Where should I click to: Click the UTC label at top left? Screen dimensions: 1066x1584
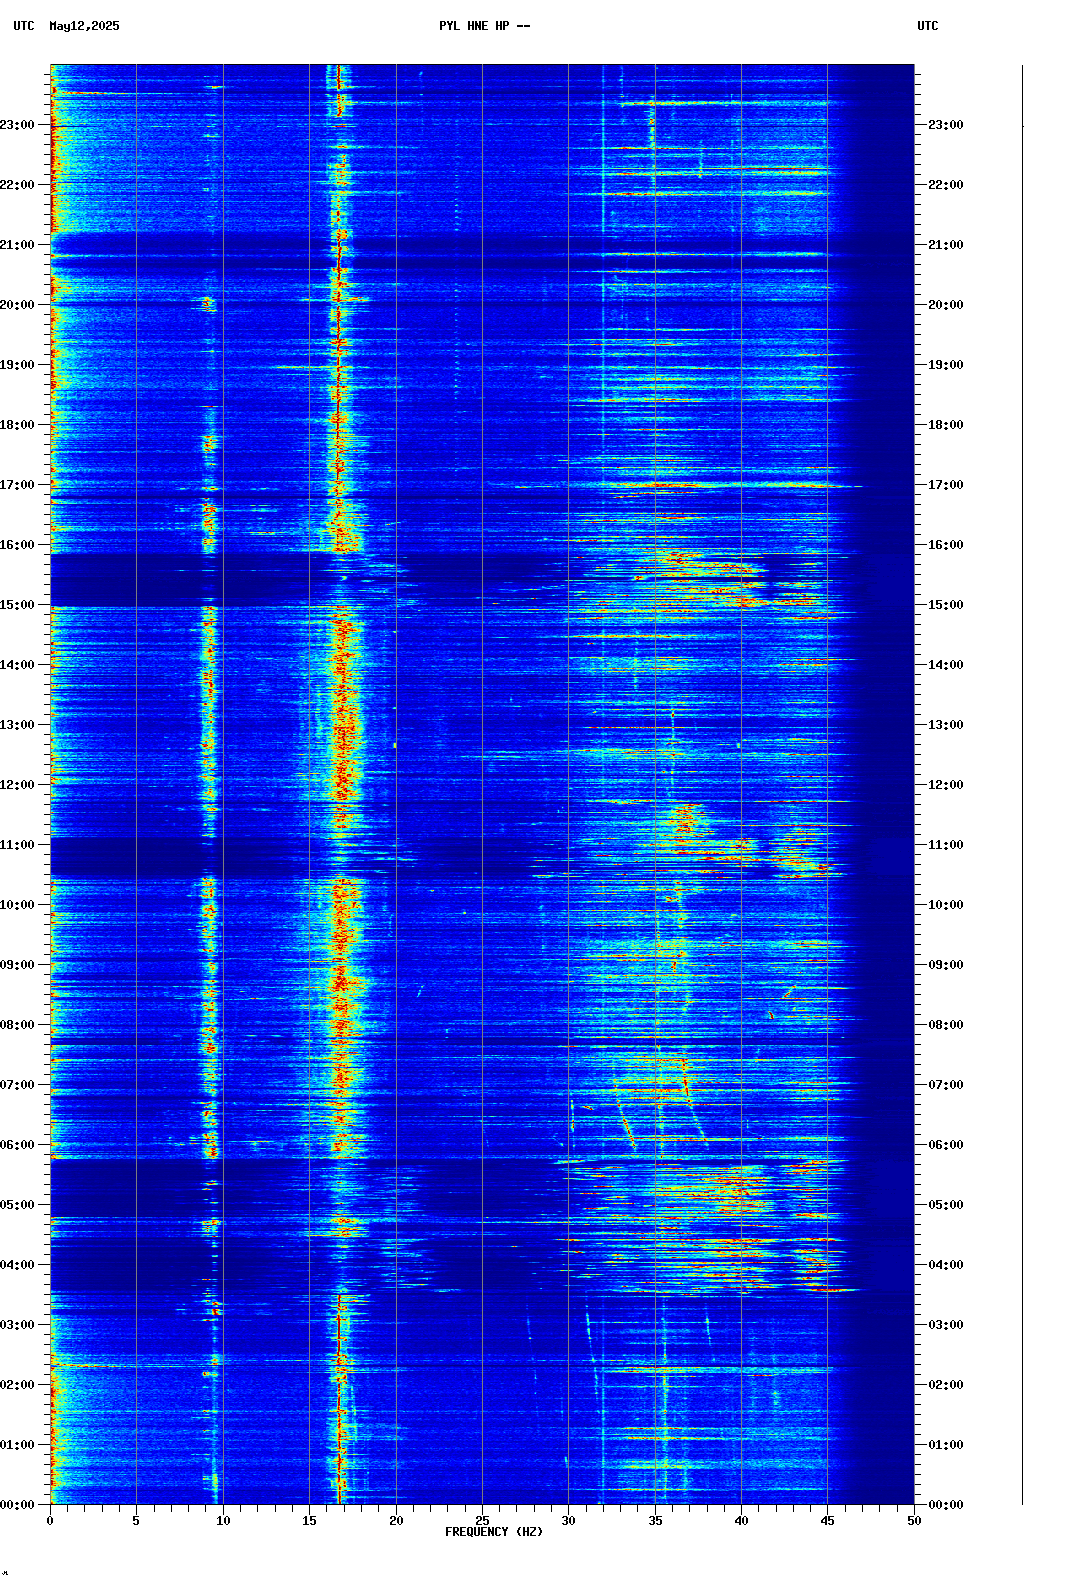tap(24, 26)
